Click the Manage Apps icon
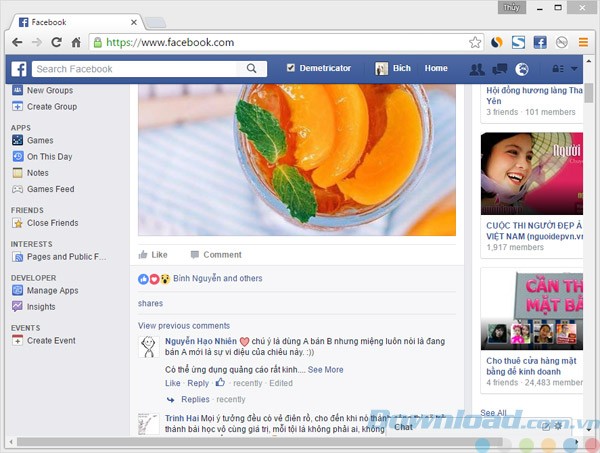The height and width of the screenshot is (453, 600). click(18, 290)
